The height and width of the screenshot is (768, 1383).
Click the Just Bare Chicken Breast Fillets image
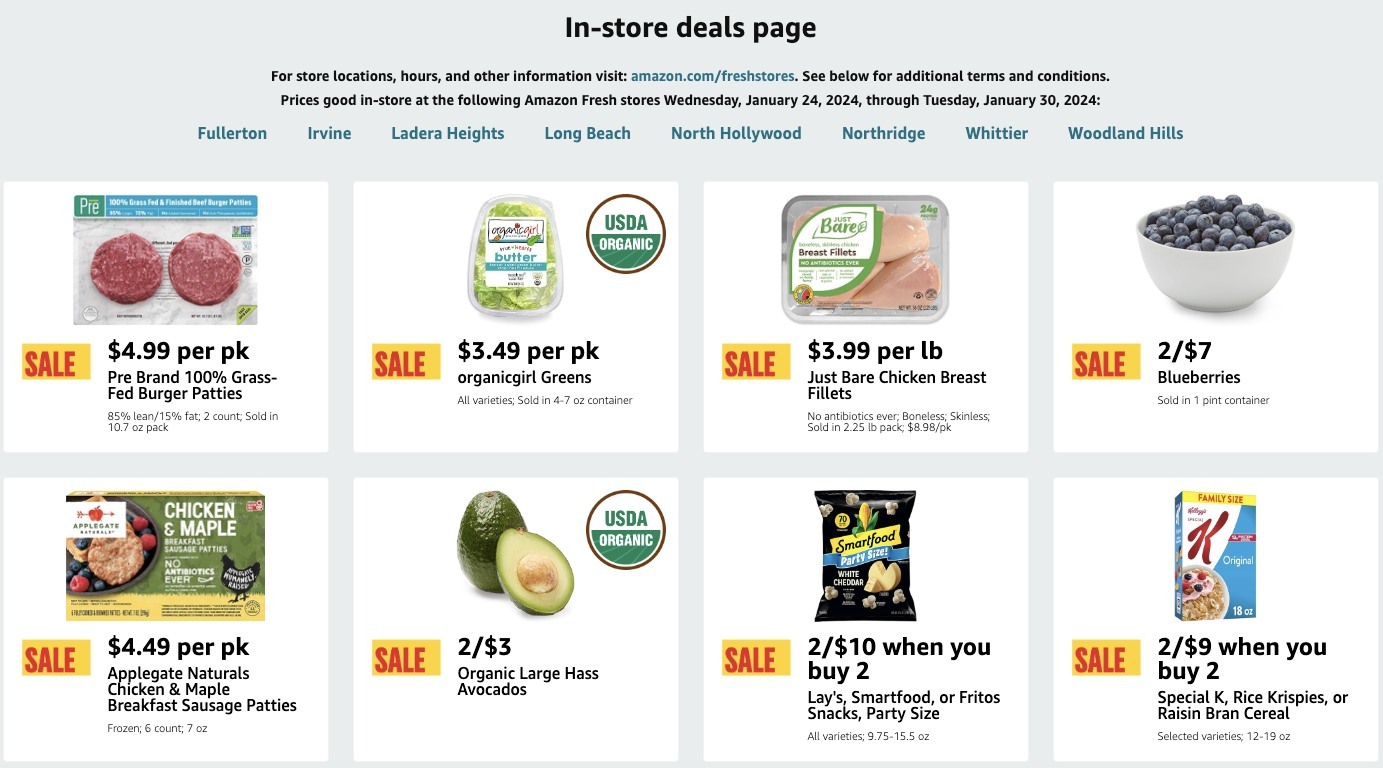click(865, 257)
